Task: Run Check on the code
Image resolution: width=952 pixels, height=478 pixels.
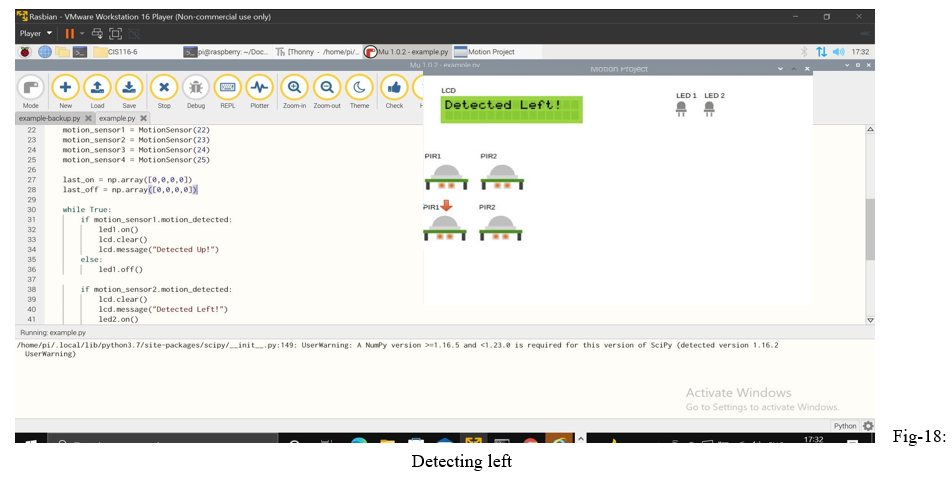Action: tap(394, 91)
